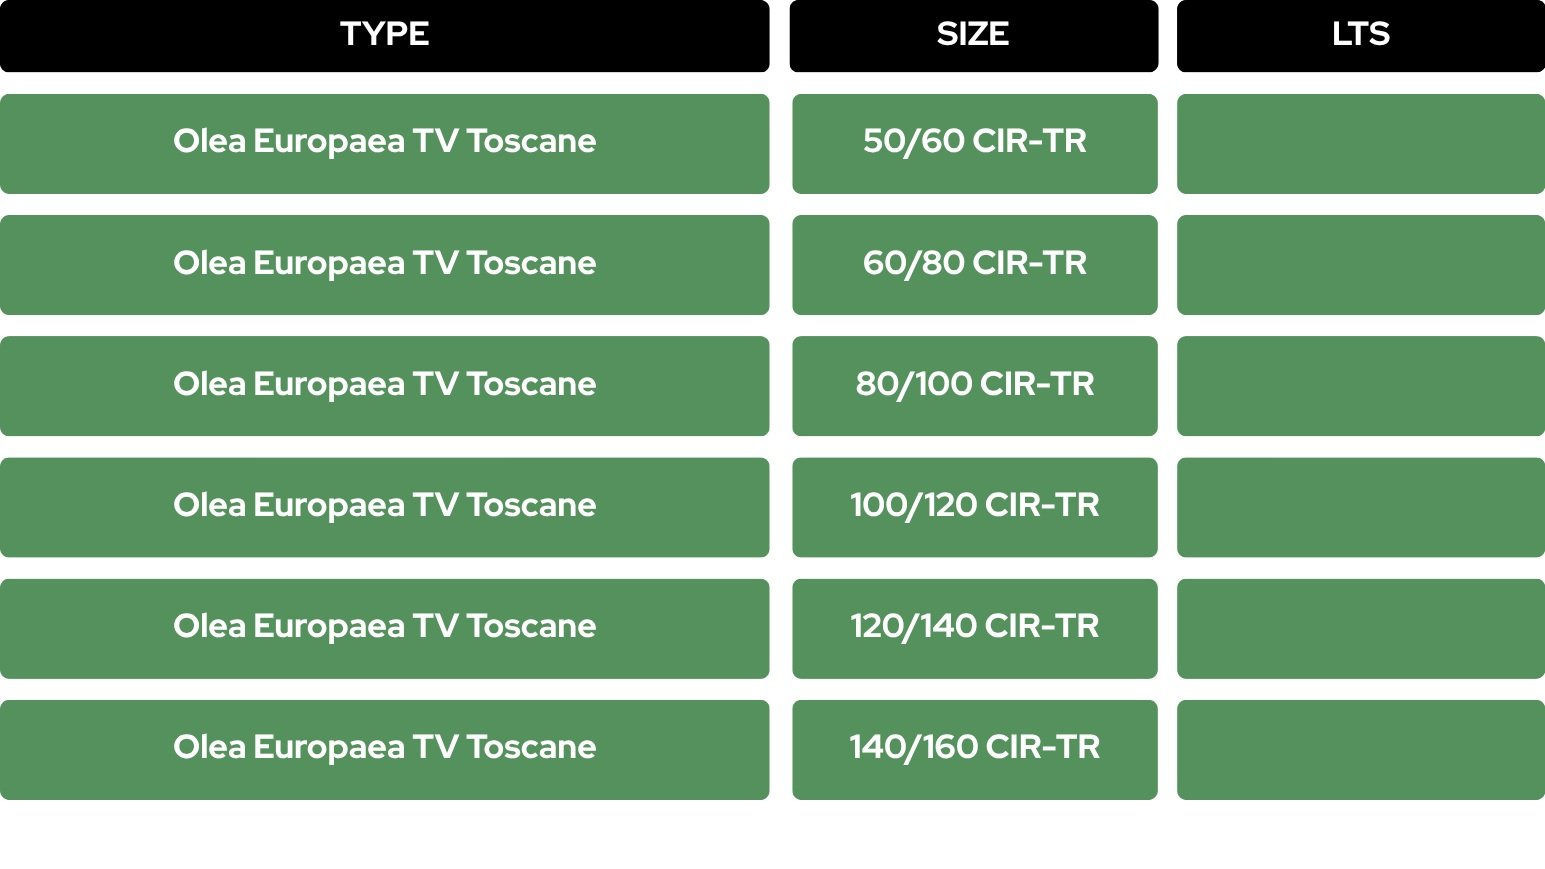
Task: Click the empty LTS cell beside 60/80 CIR-TR
Action: click(x=1361, y=265)
